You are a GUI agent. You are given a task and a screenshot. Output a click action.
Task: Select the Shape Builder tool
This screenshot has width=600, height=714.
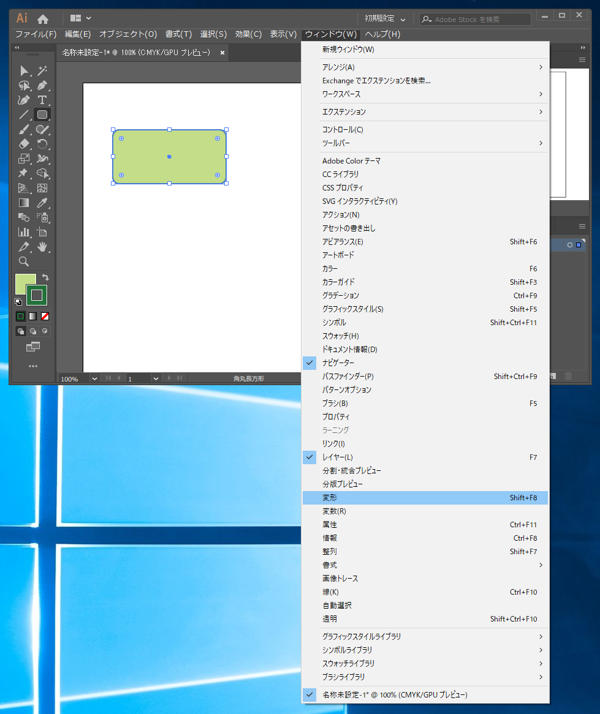tap(42, 173)
